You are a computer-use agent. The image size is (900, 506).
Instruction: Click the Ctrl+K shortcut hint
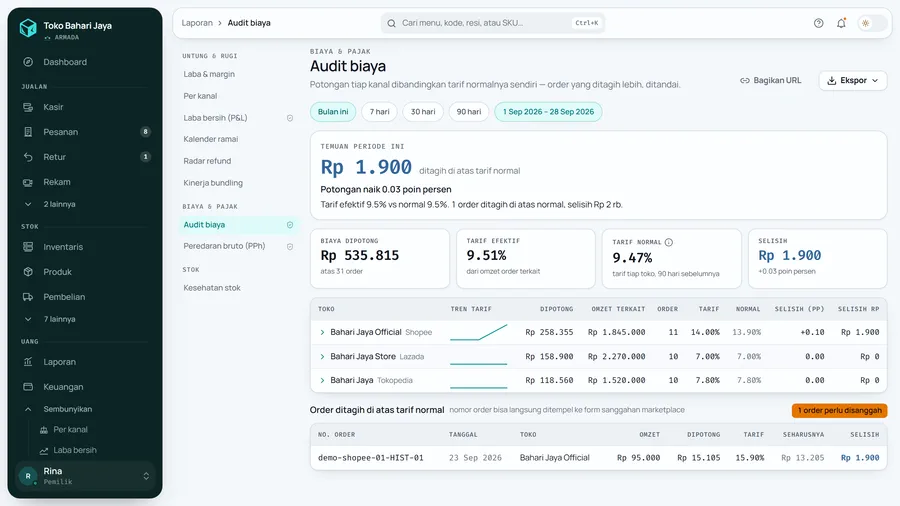click(587, 23)
